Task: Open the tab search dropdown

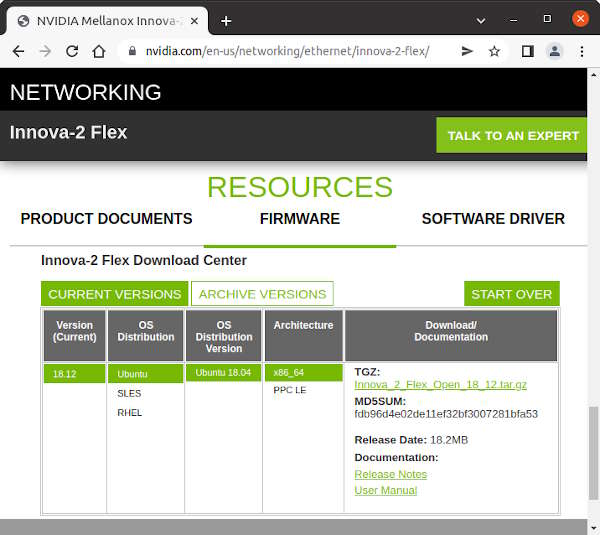Action: [x=481, y=20]
